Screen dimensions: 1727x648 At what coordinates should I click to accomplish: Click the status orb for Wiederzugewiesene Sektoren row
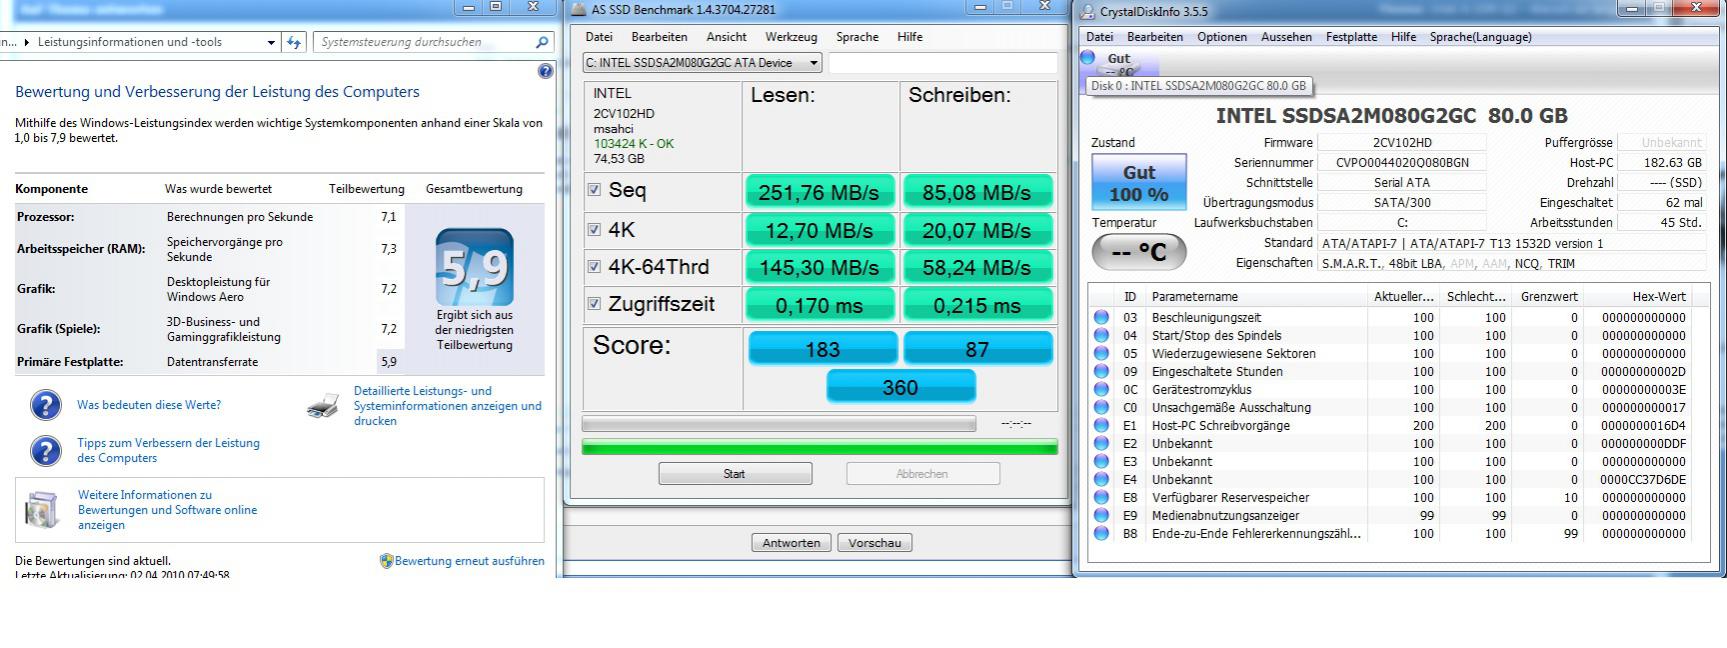point(1101,354)
